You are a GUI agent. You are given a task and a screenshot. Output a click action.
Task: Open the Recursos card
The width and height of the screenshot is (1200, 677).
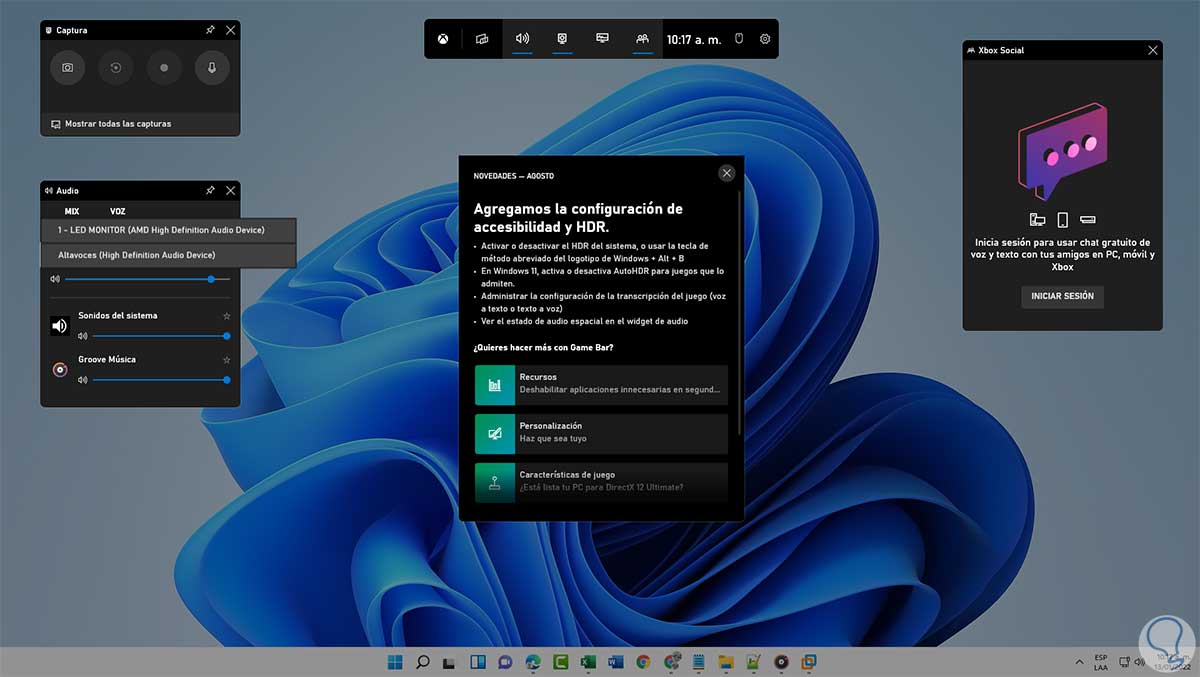click(x=601, y=384)
